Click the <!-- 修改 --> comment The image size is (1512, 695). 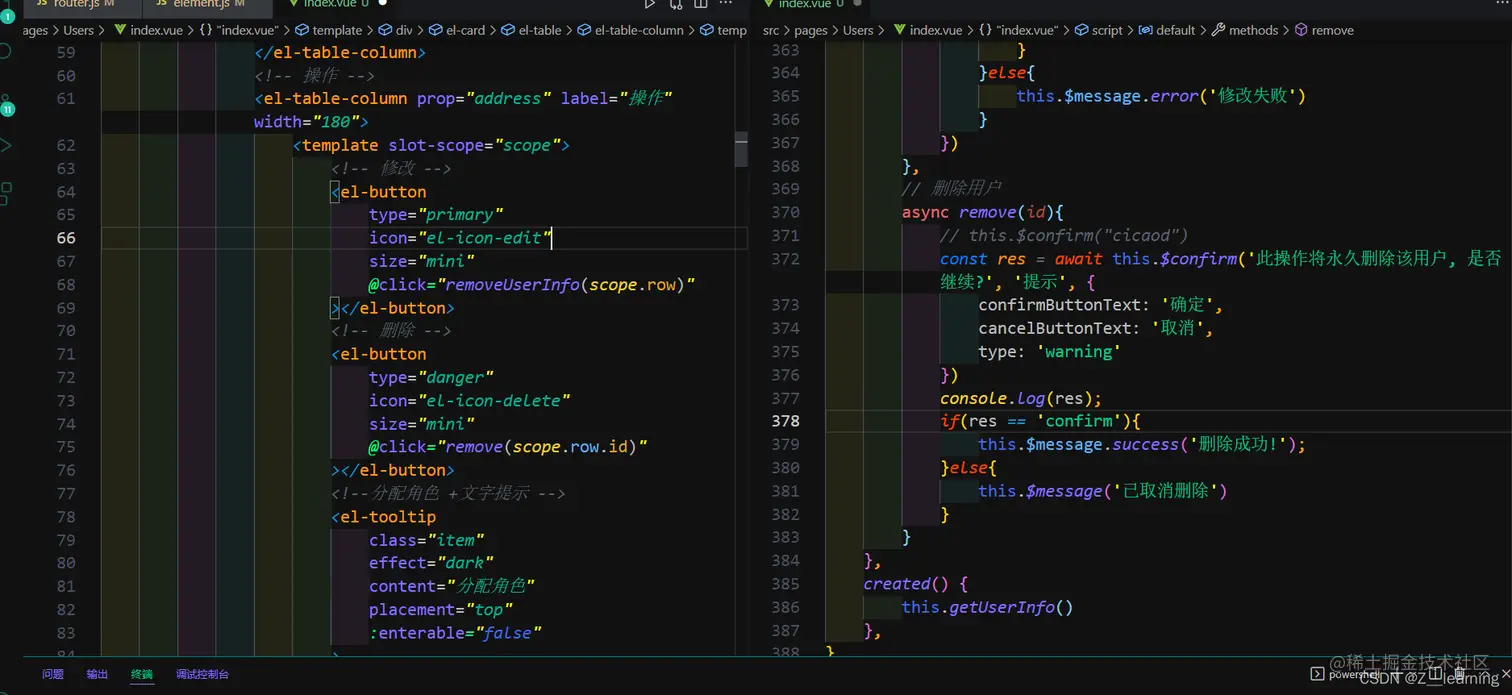click(391, 168)
